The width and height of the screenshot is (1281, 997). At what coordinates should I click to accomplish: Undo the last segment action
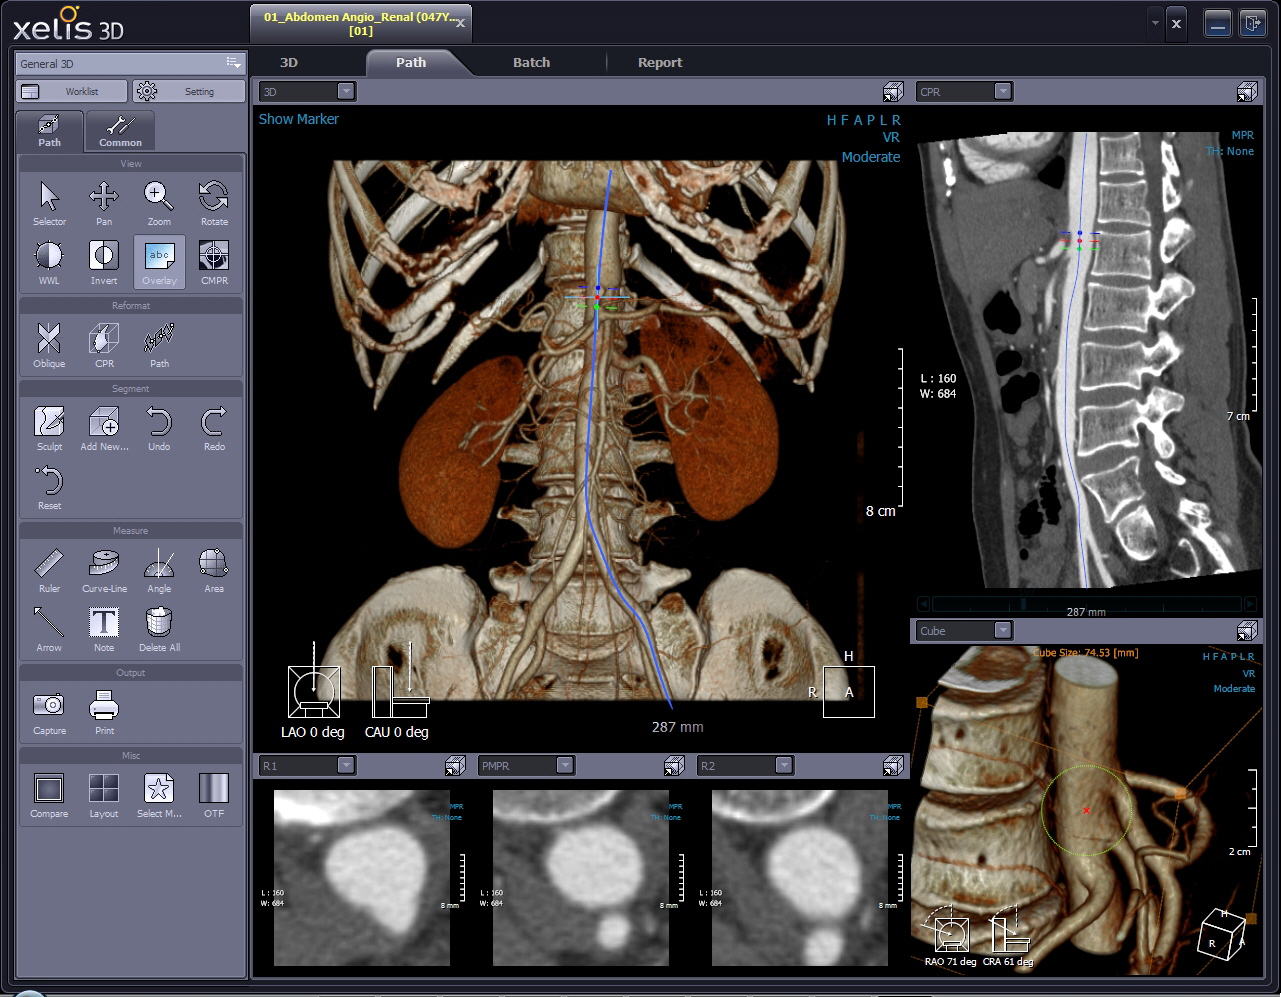(159, 428)
